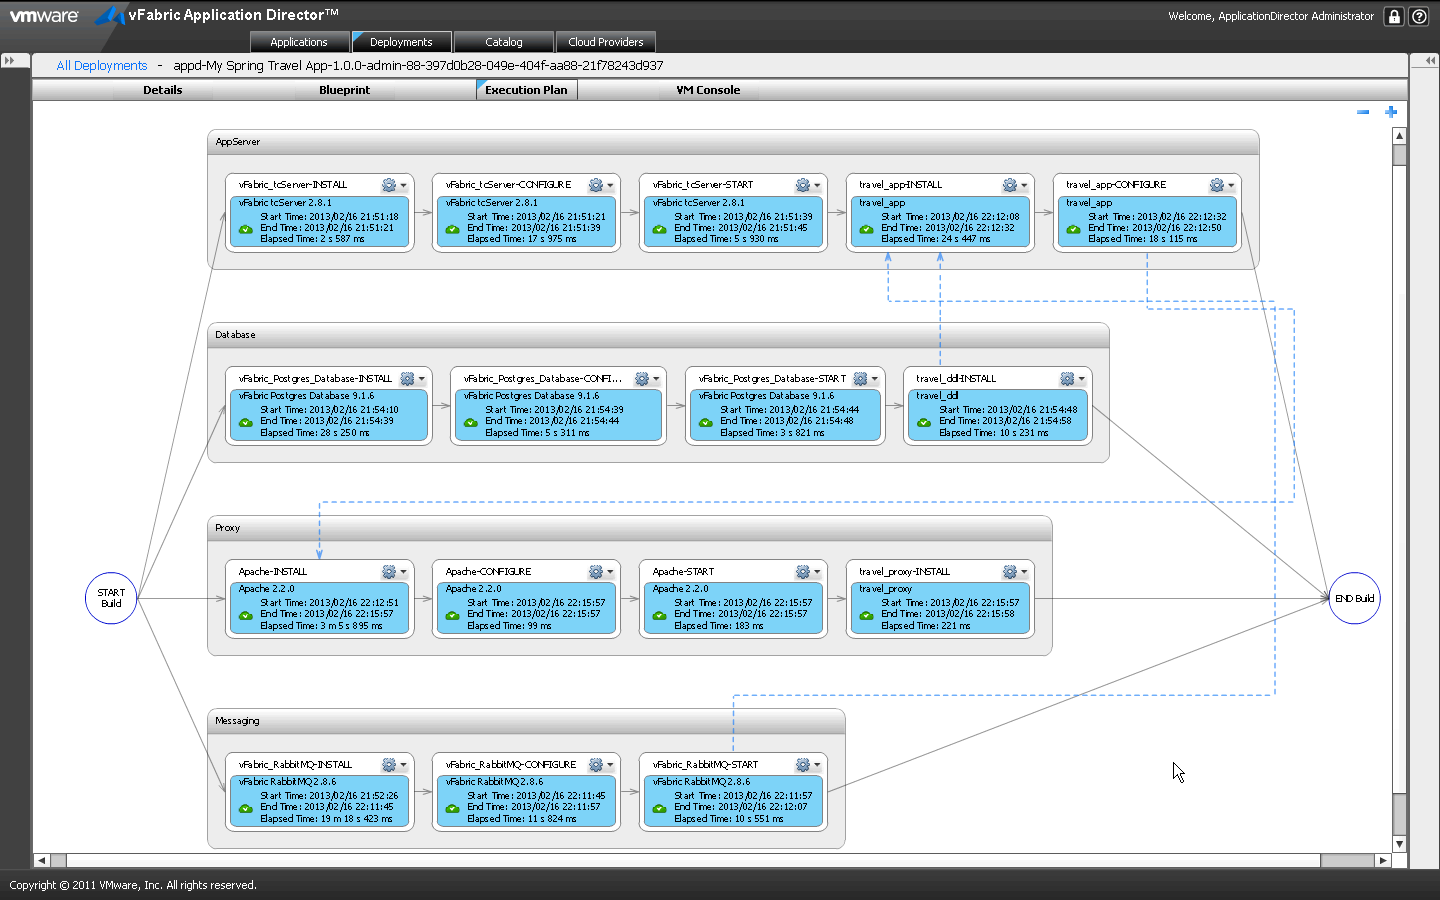Image resolution: width=1440 pixels, height=900 pixels.
Task: Open gear menu on travel_app-CONFIGURE task
Action: click(x=1217, y=185)
